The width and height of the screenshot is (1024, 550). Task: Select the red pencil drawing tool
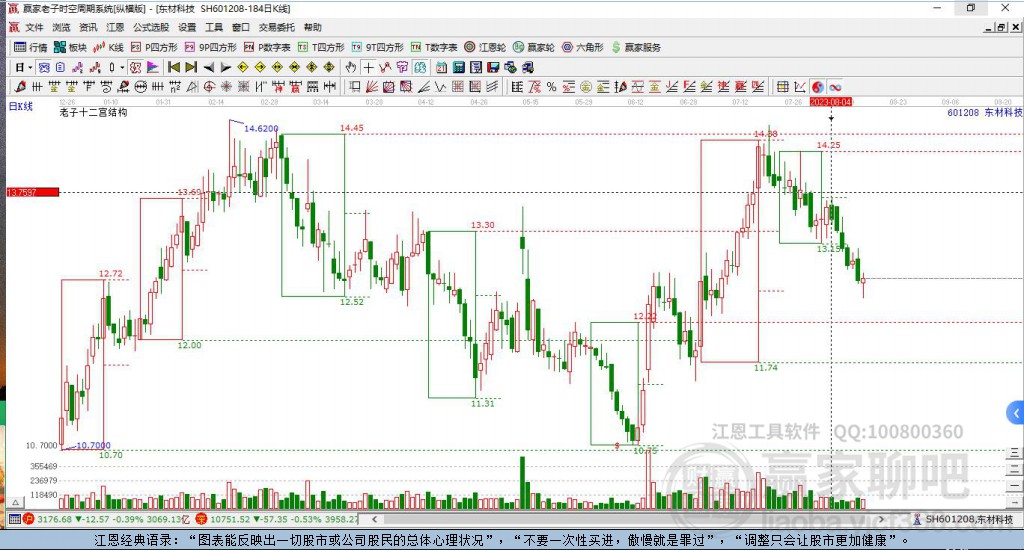(20, 87)
